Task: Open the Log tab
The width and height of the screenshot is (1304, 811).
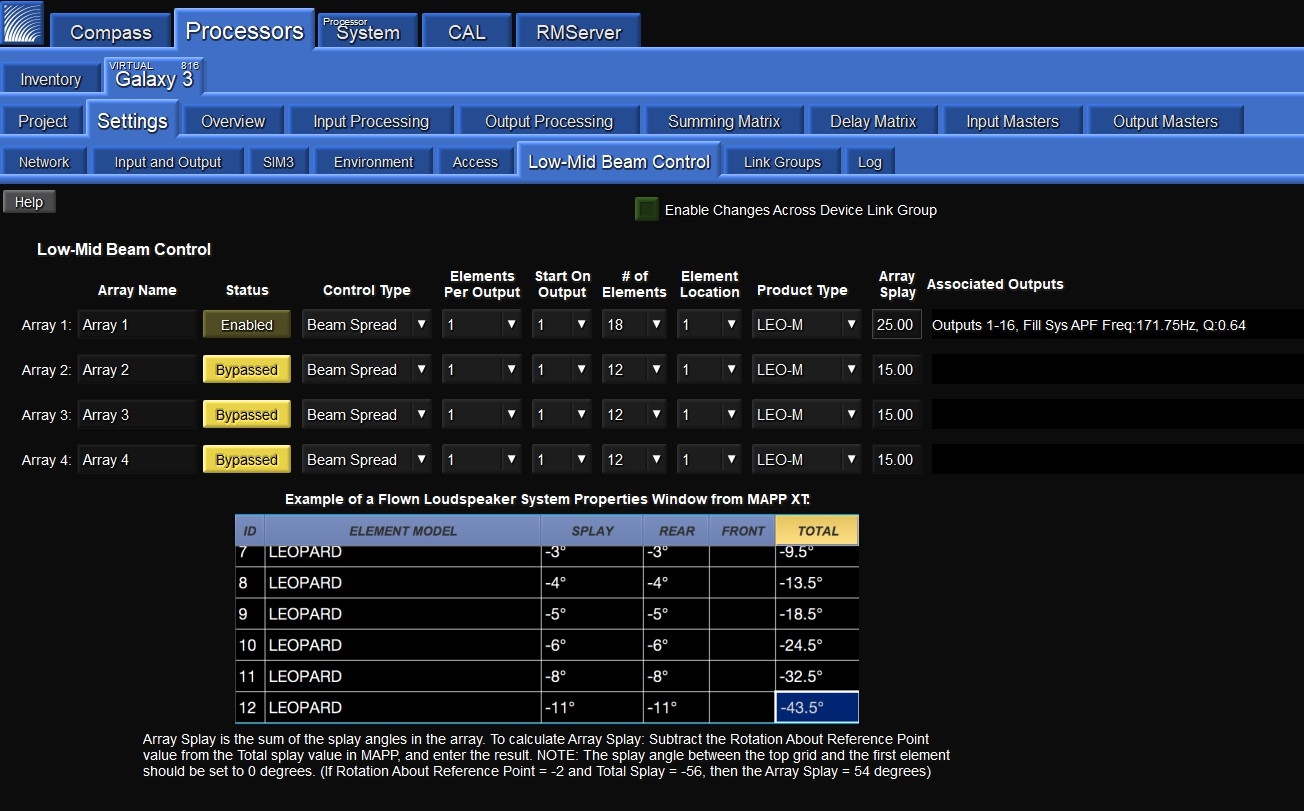Action: coord(869,162)
